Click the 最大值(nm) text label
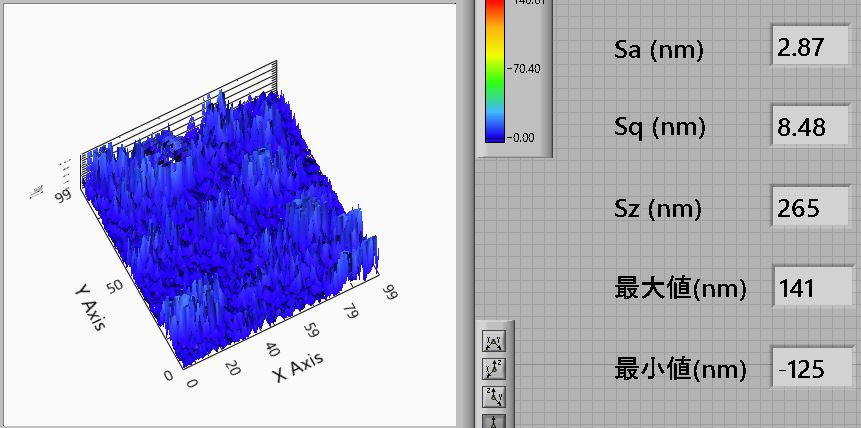The height and width of the screenshot is (428, 861). (x=680, y=290)
